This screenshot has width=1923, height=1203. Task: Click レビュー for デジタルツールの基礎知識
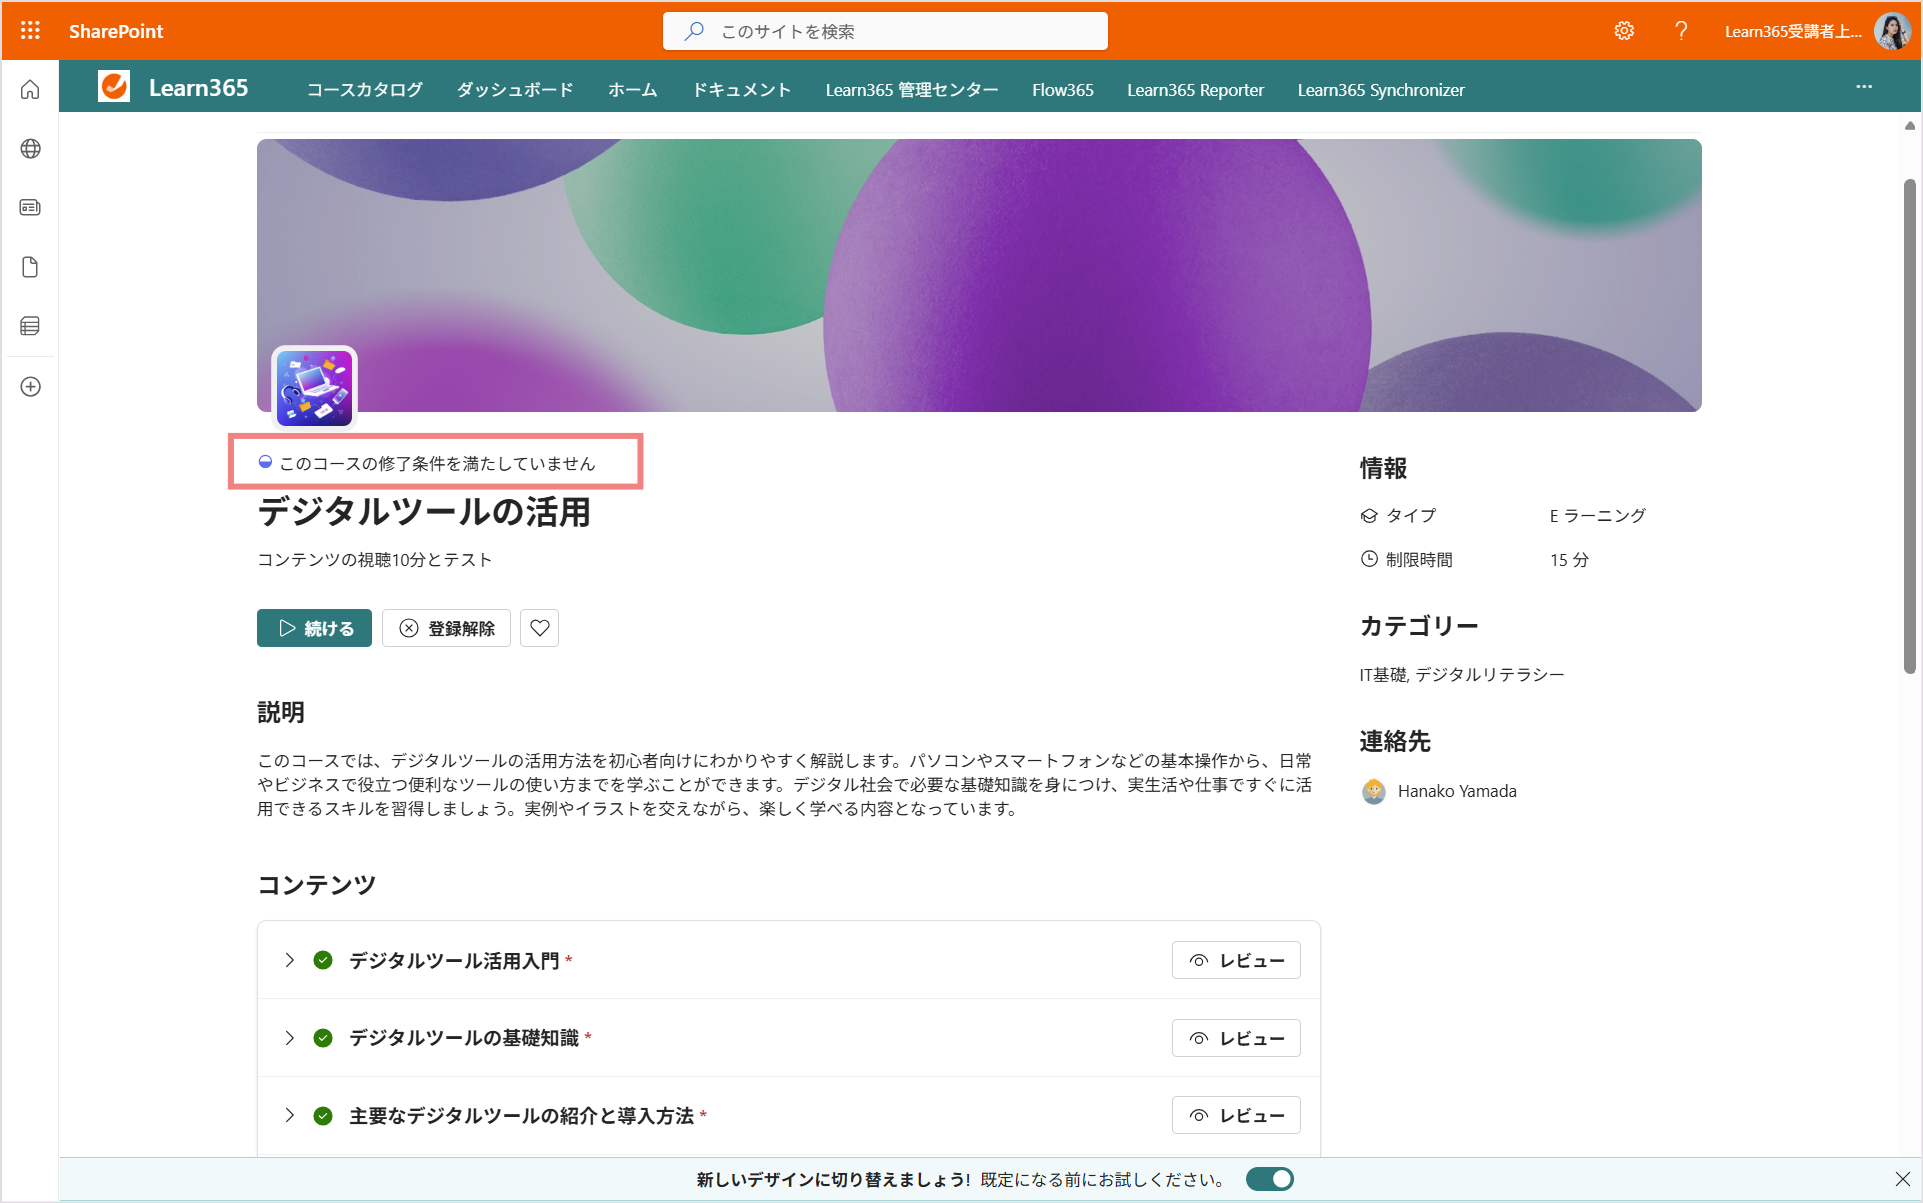click(1236, 1038)
